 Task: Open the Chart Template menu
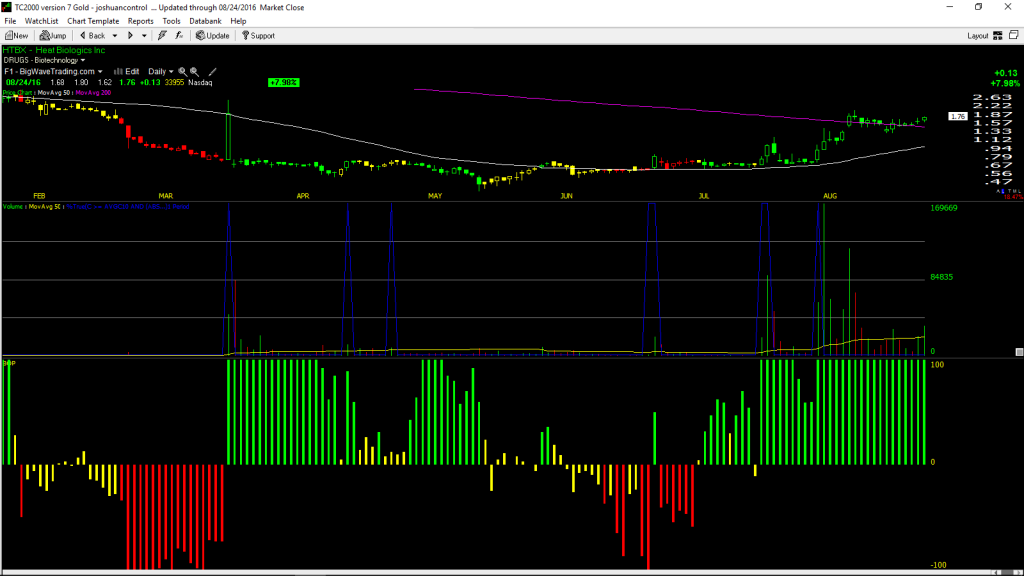pos(93,21)
